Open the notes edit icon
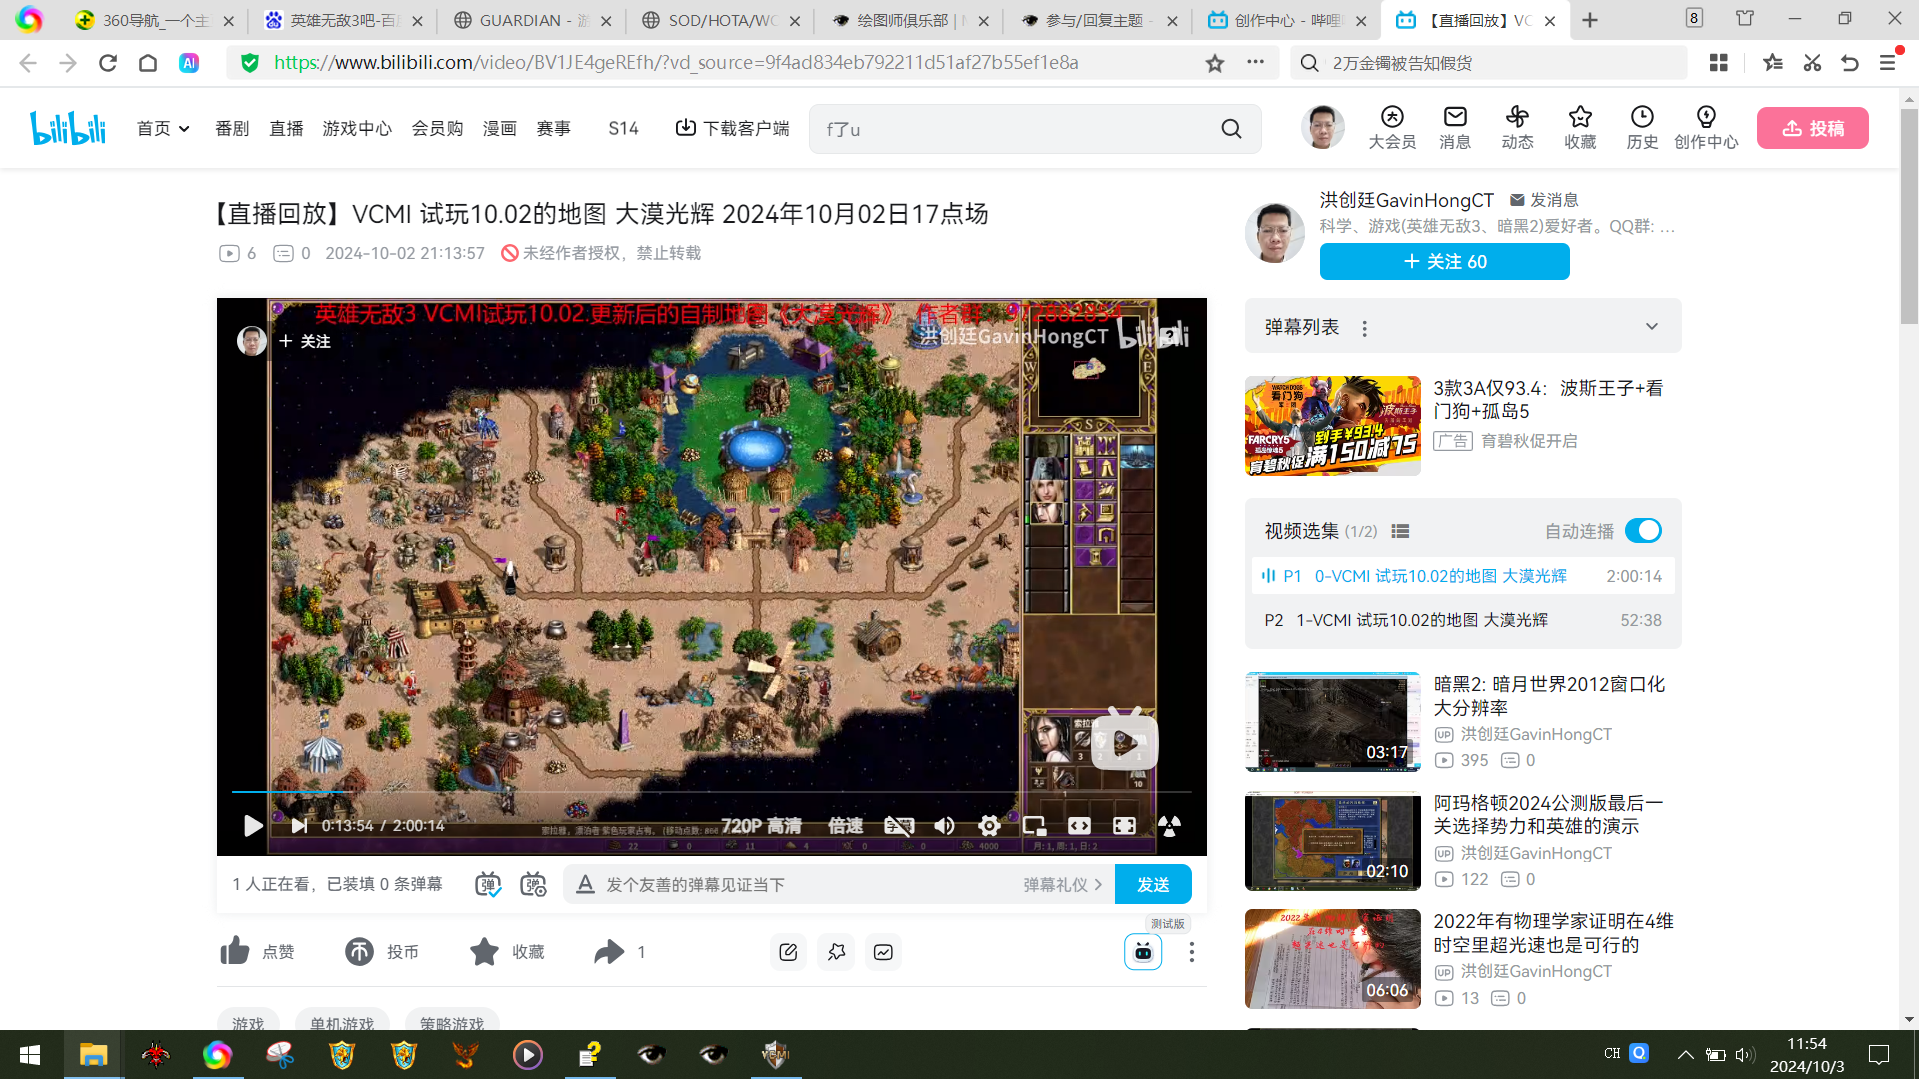Screen dimensions: 1919x1079 click(788, 952)
